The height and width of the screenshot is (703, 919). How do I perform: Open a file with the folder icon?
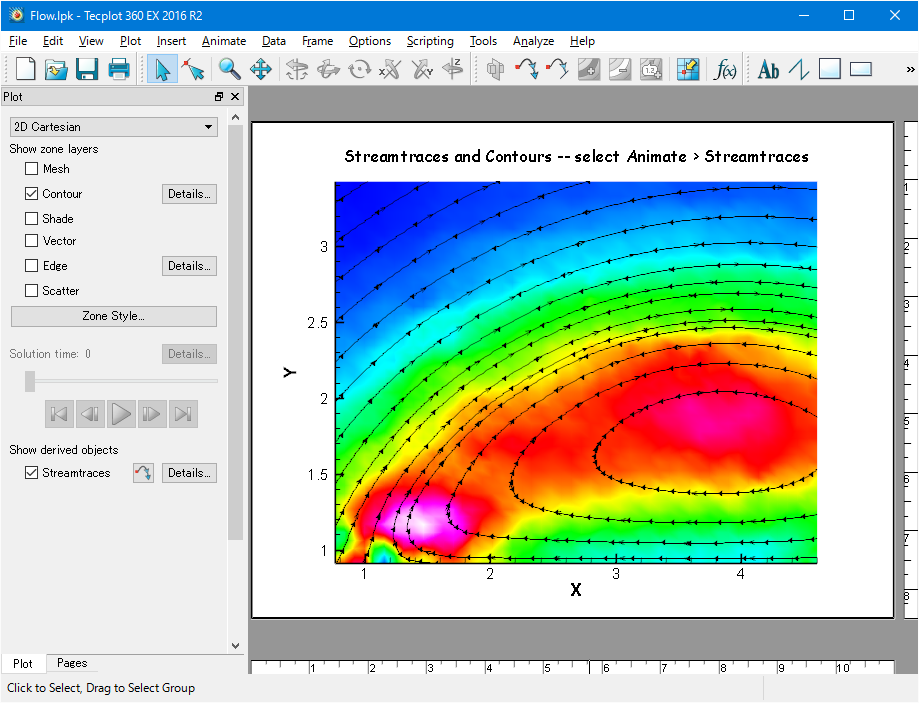(x=56, y=69)
